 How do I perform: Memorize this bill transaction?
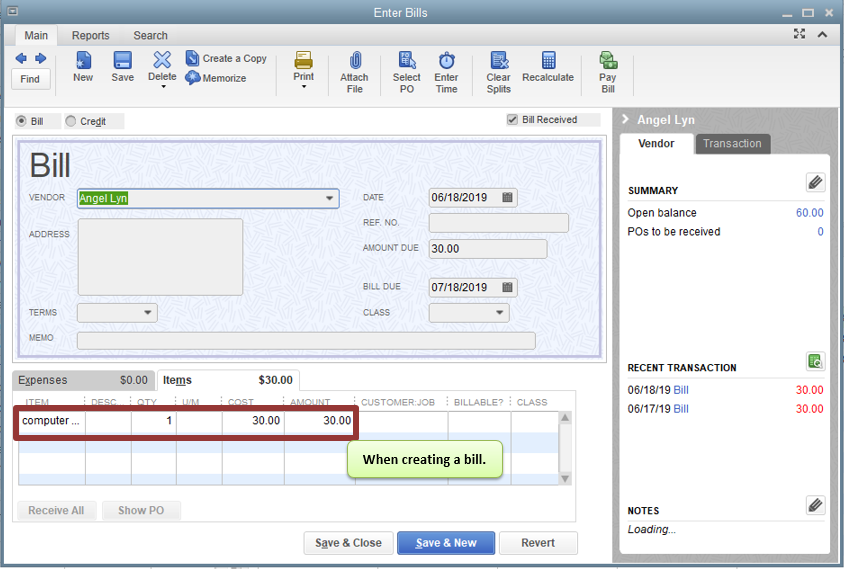pyautogui.click(x=216, y=78)
